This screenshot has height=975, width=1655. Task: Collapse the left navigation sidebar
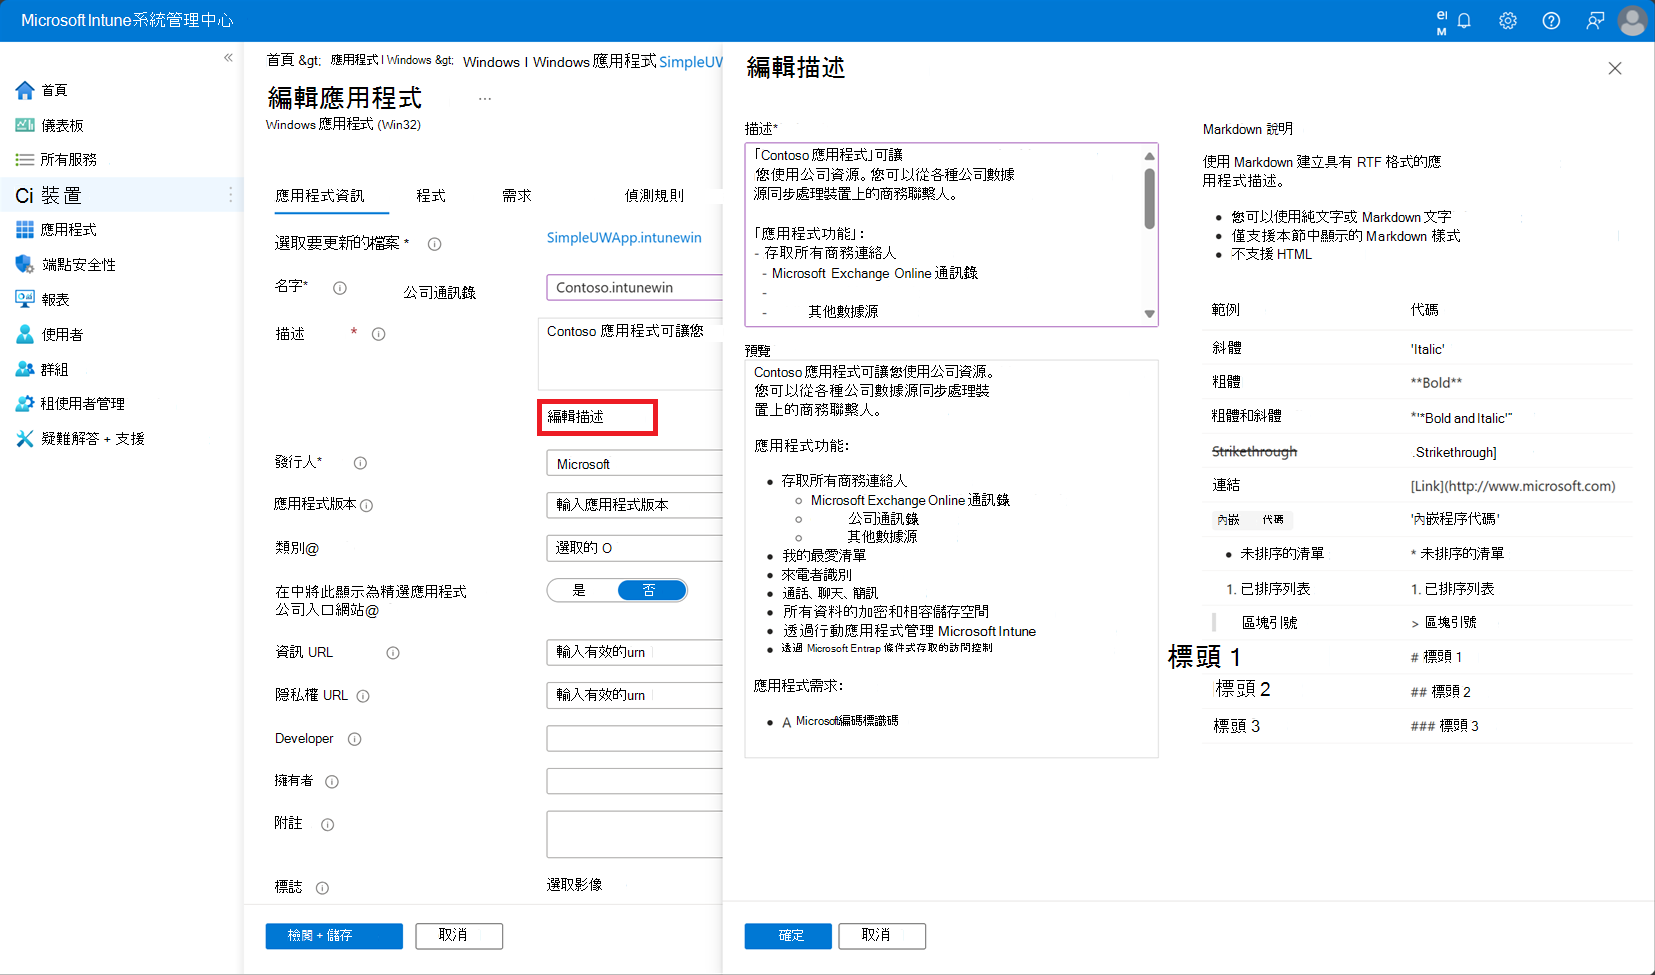tap(228, 58)
